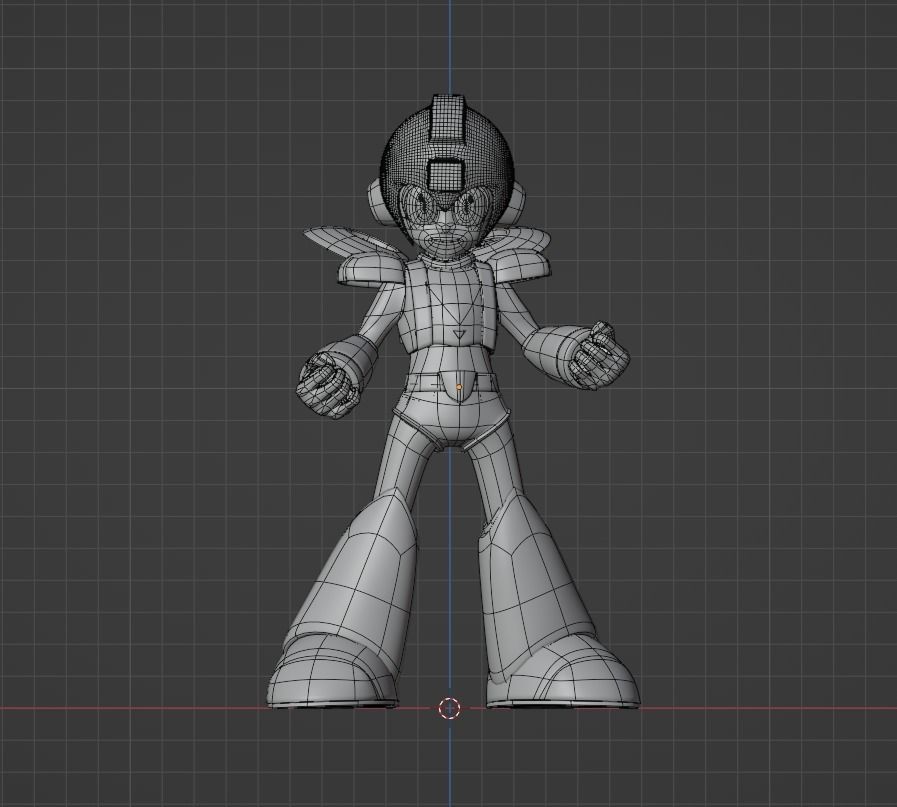
Task: Click the small triangle emblem on the chest armor
Action: point(459,335)
